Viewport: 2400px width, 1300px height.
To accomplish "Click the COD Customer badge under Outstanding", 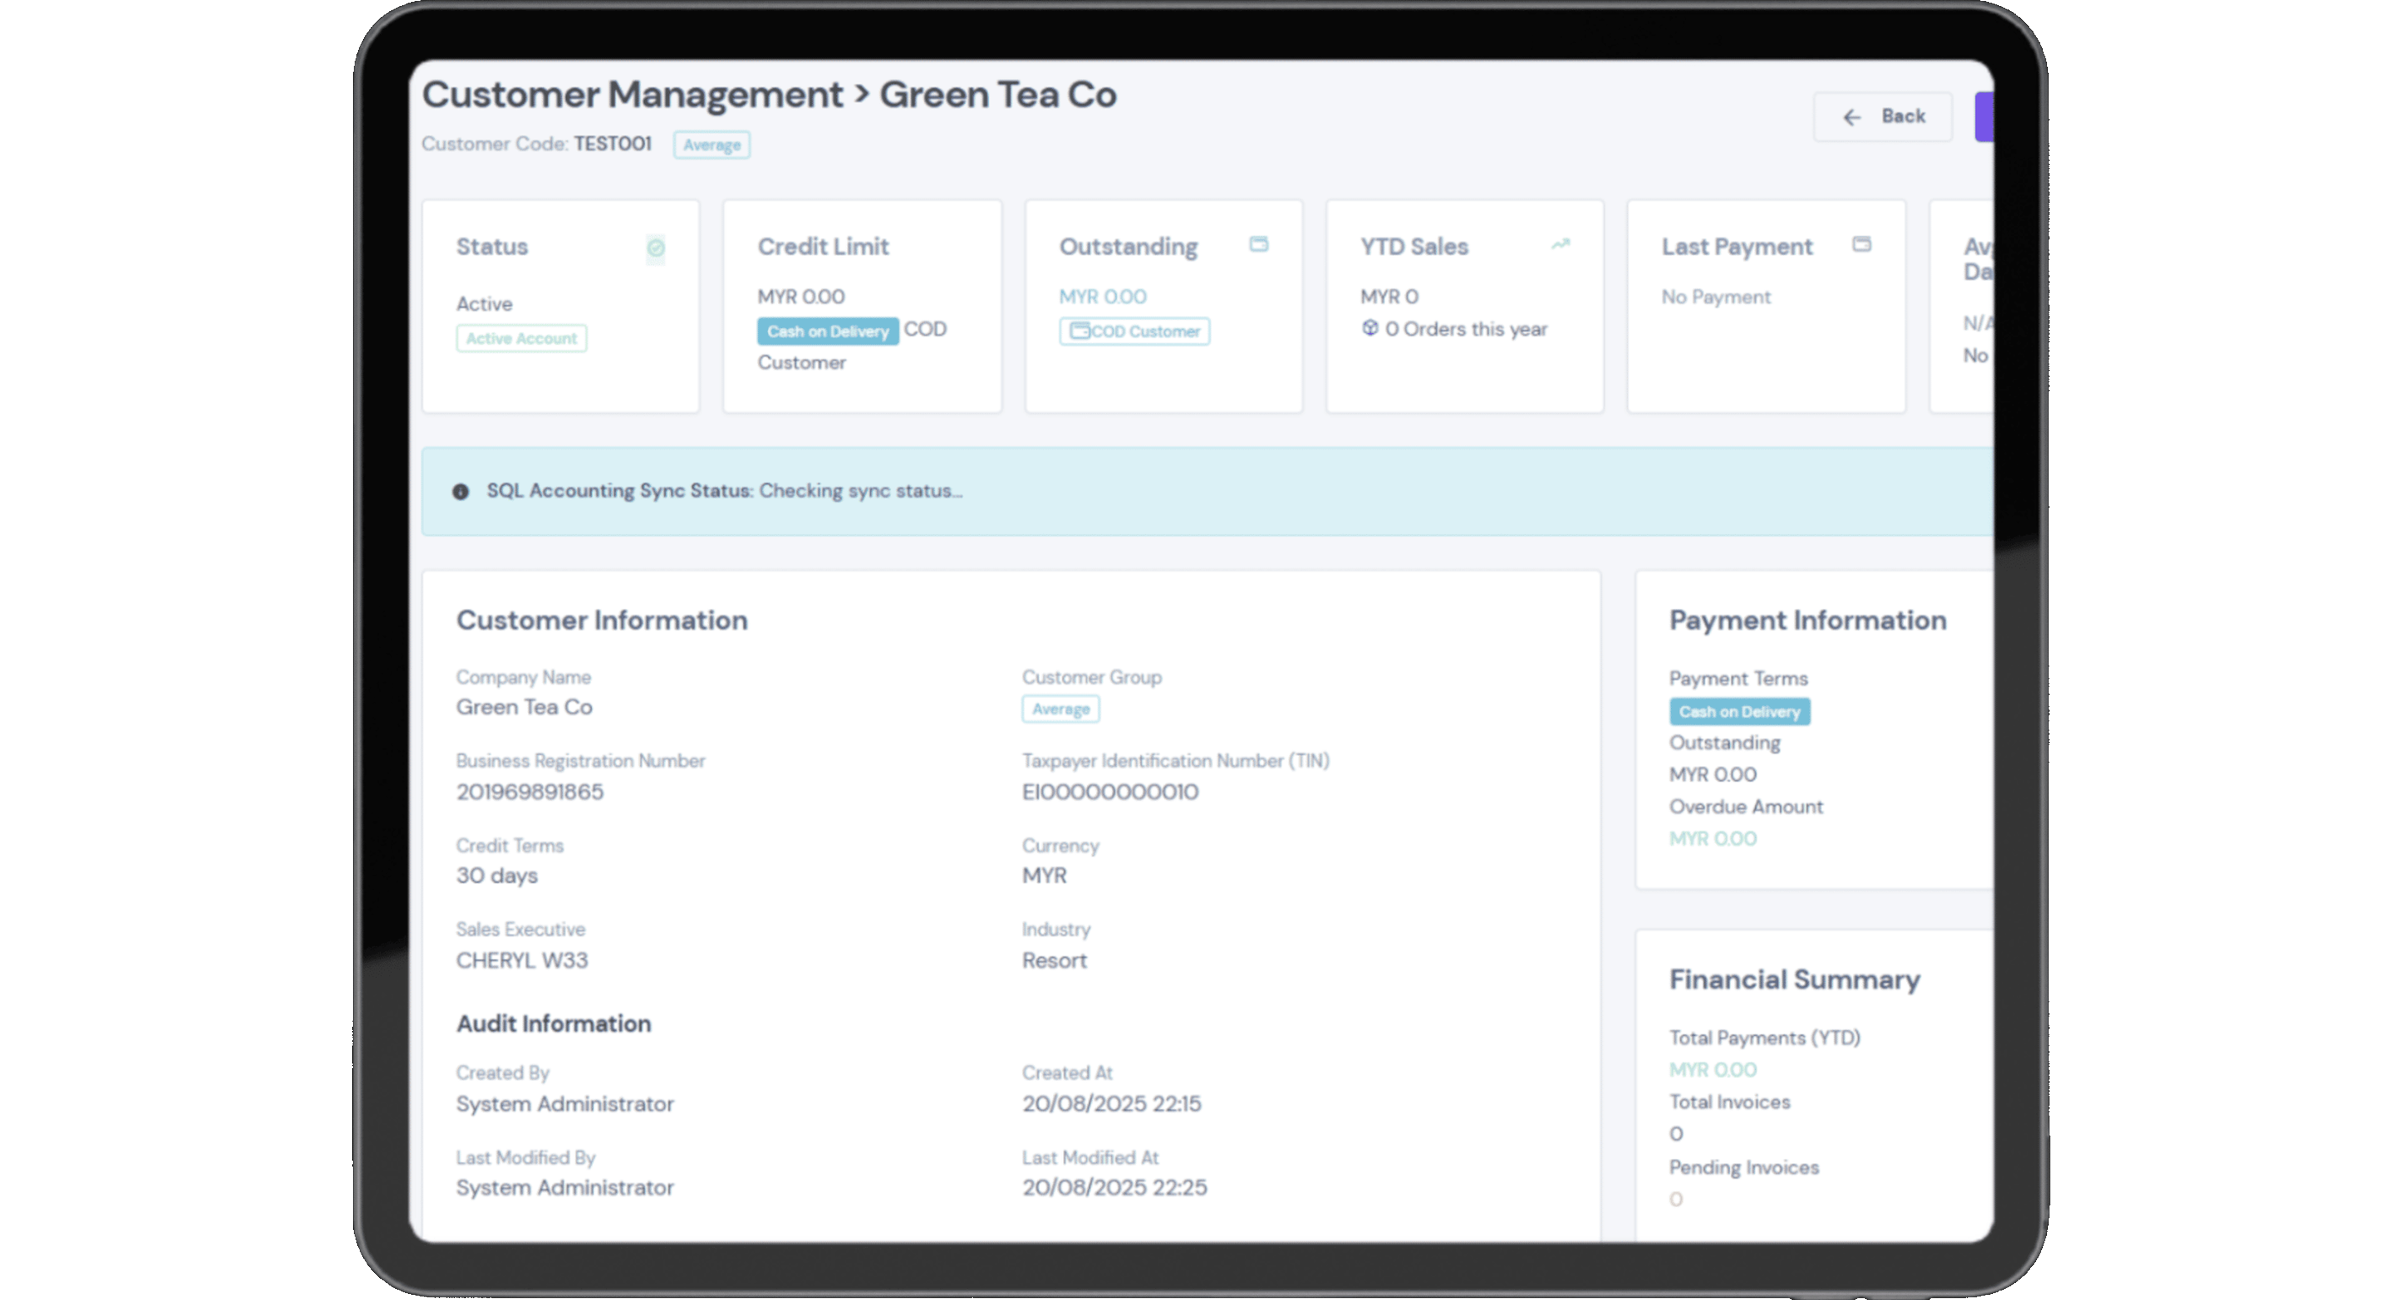I will (x=1135, y=331).
